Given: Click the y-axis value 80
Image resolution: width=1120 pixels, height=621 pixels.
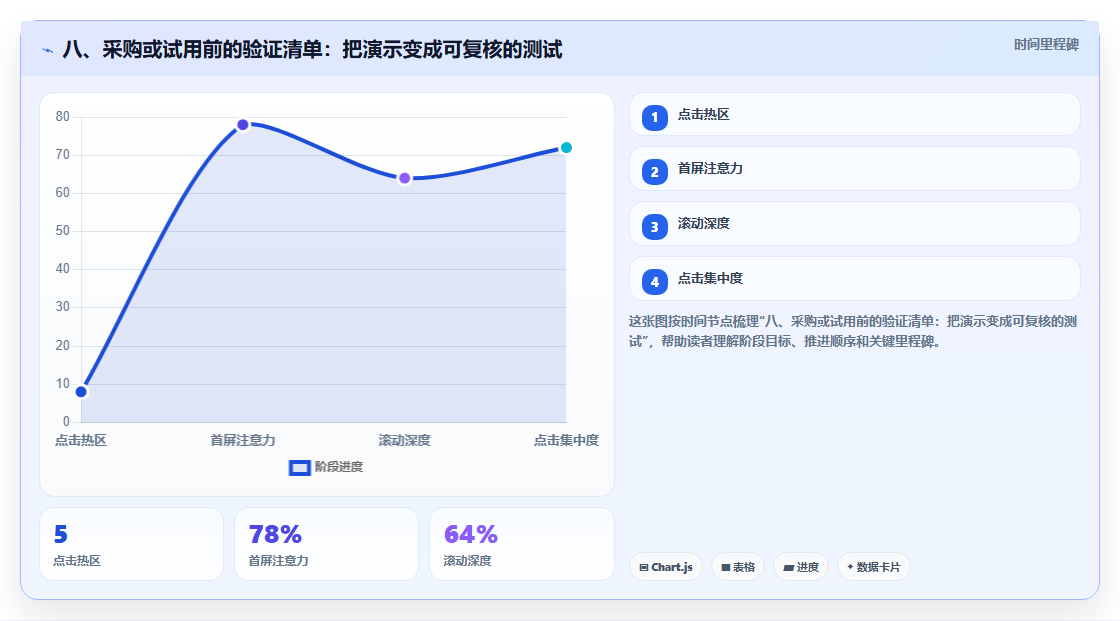Looking at the screenshot, I should coord(63,116).
